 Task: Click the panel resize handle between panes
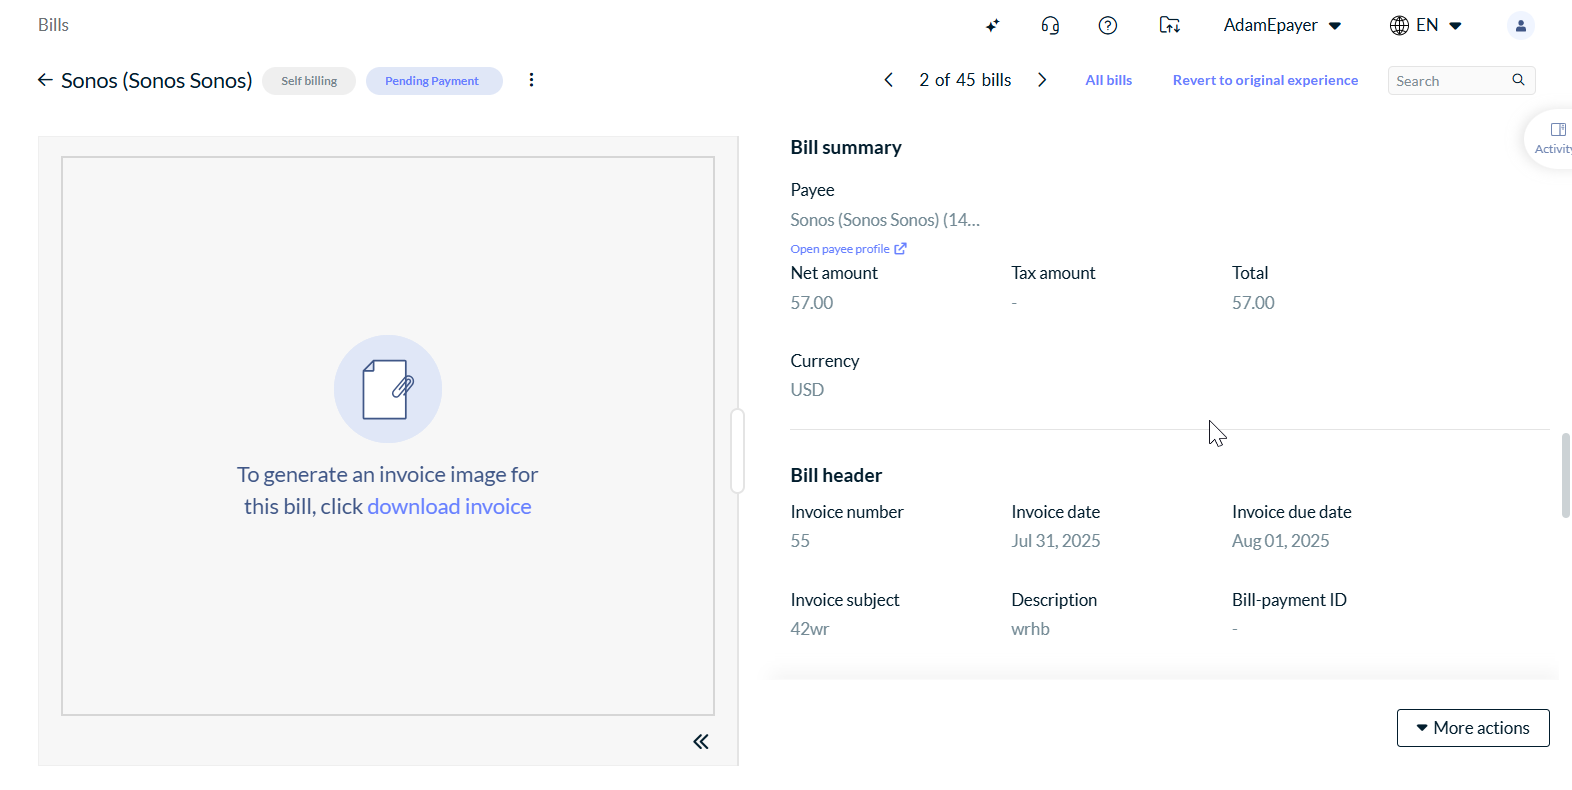click(738, 451)
